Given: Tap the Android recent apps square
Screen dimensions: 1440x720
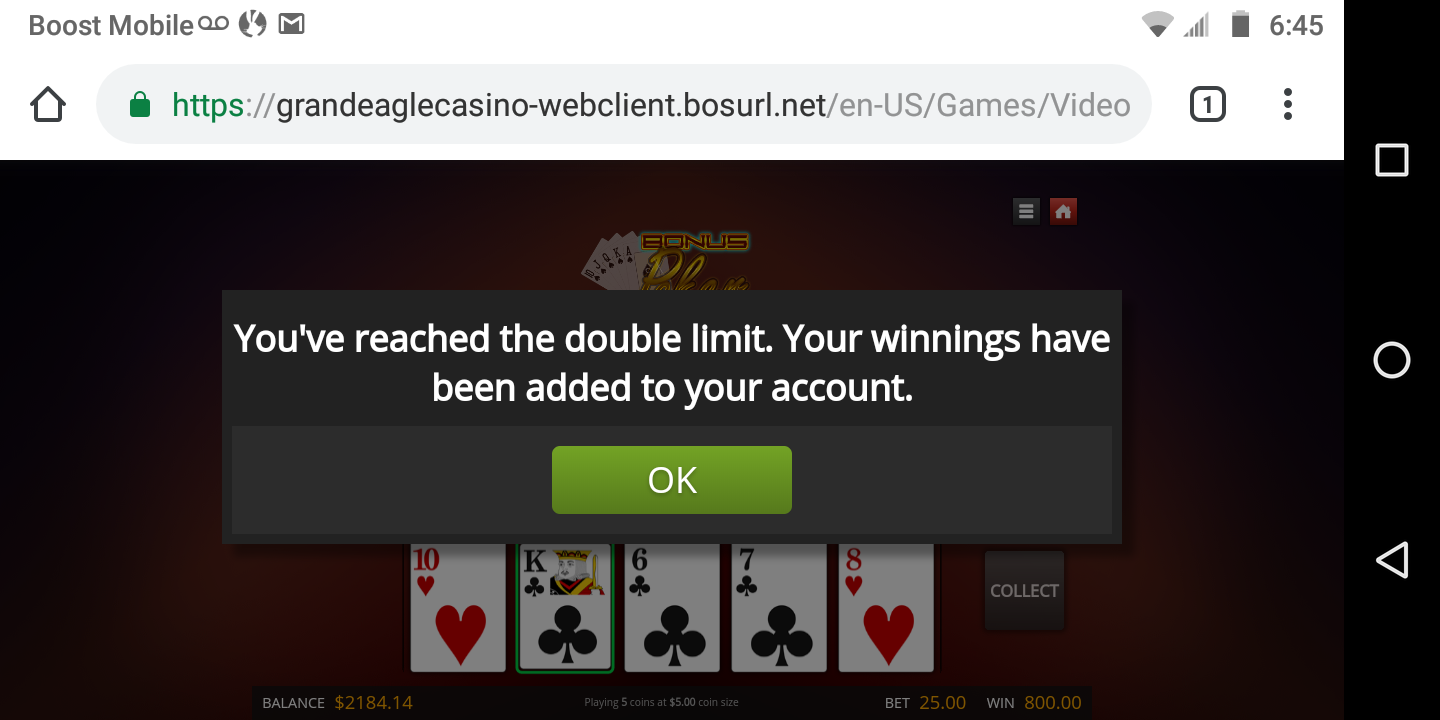Looking at the screenshot, I should coord(1392,160).
